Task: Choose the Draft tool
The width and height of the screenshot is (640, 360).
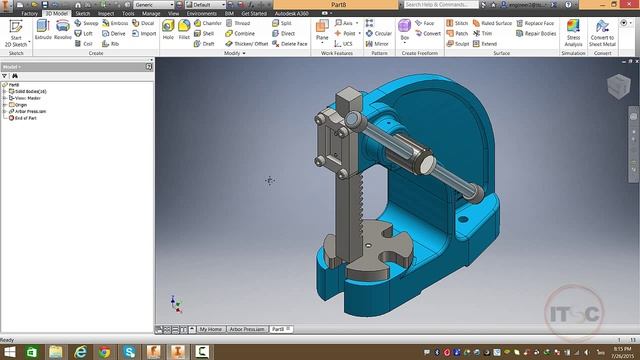Action: (204, 44)
